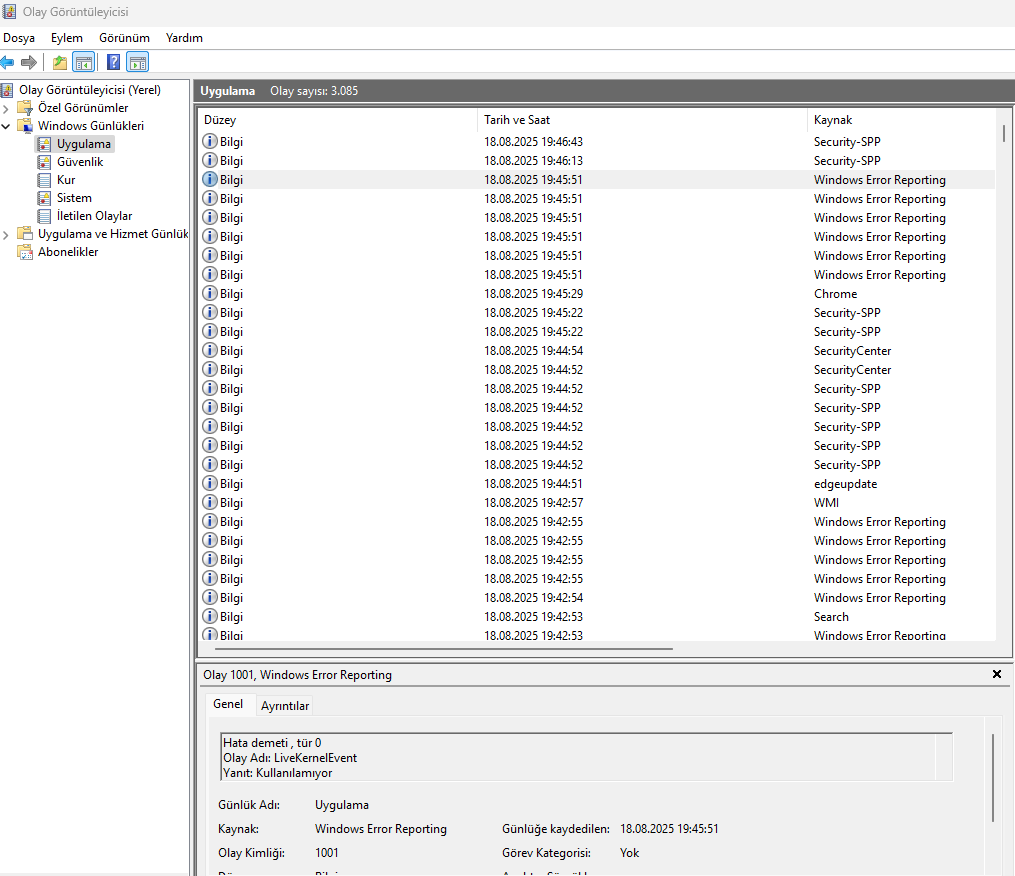1015x876 pixels.
Task: Open the Görünüm menu
Action: (124, 38)
